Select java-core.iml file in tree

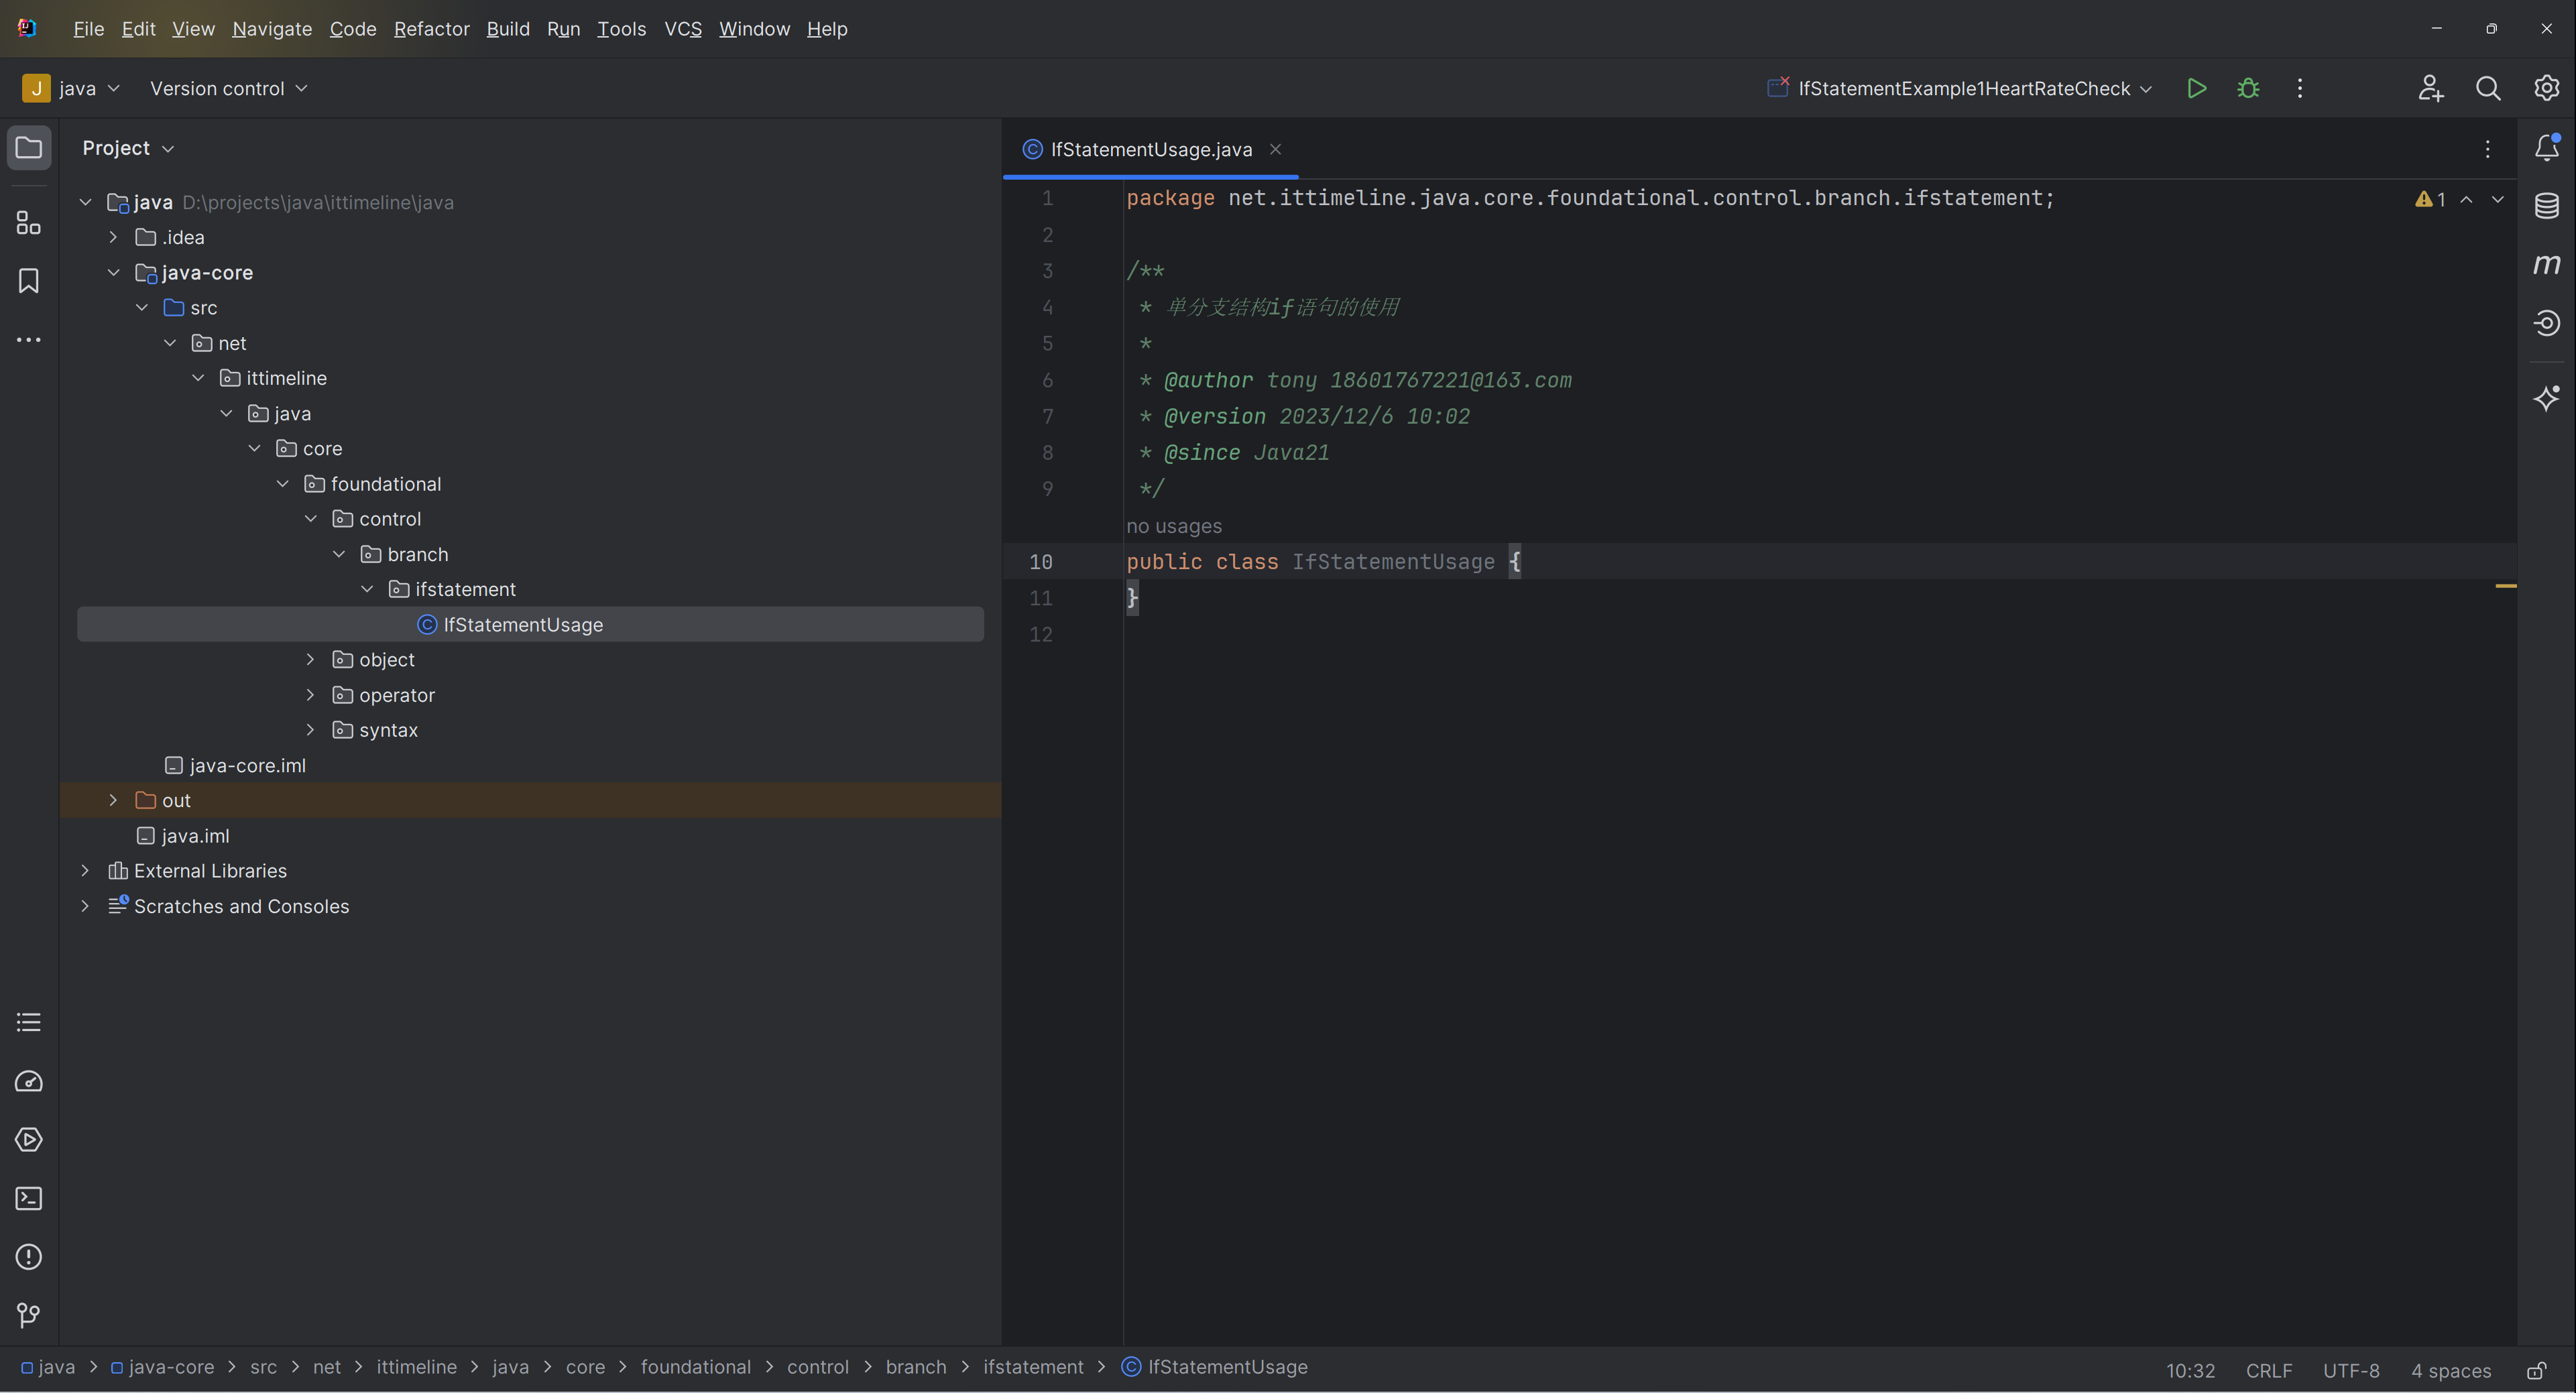[x=235, y=765]
